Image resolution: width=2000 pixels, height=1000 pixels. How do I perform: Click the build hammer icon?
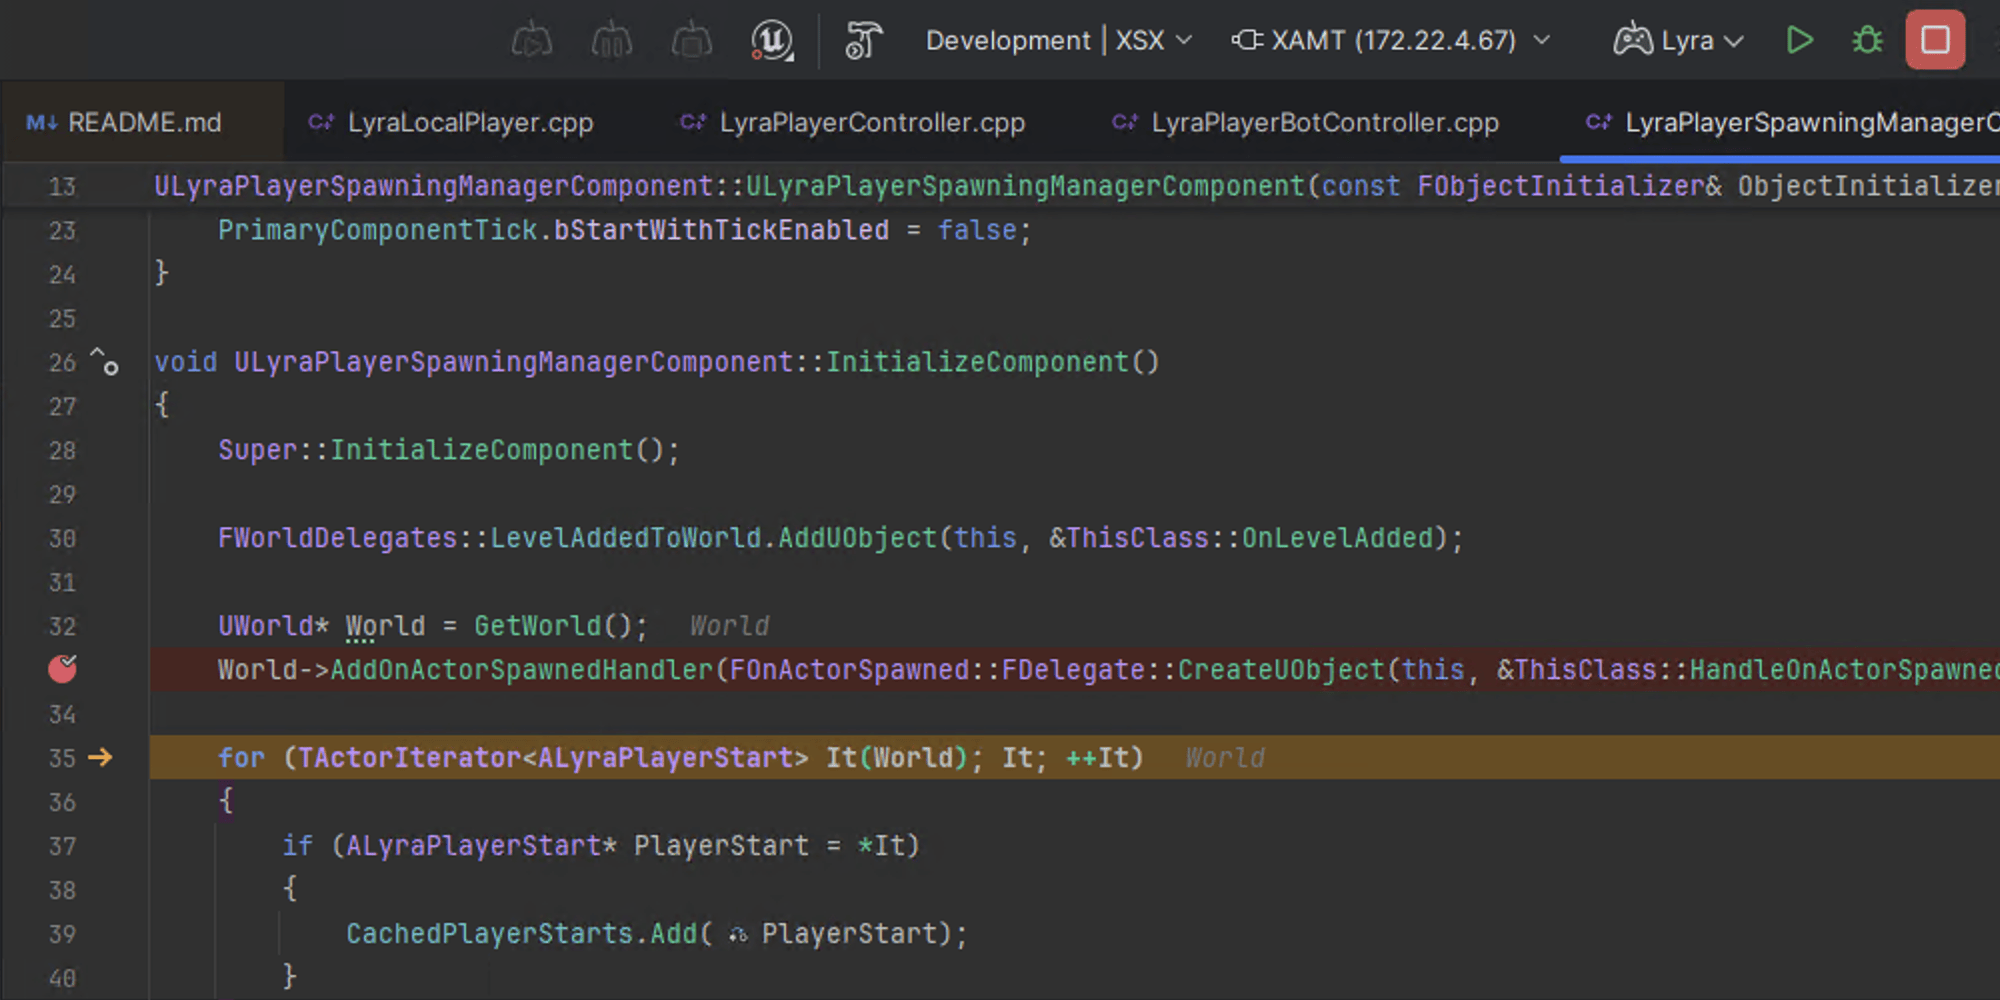(862, 41)
